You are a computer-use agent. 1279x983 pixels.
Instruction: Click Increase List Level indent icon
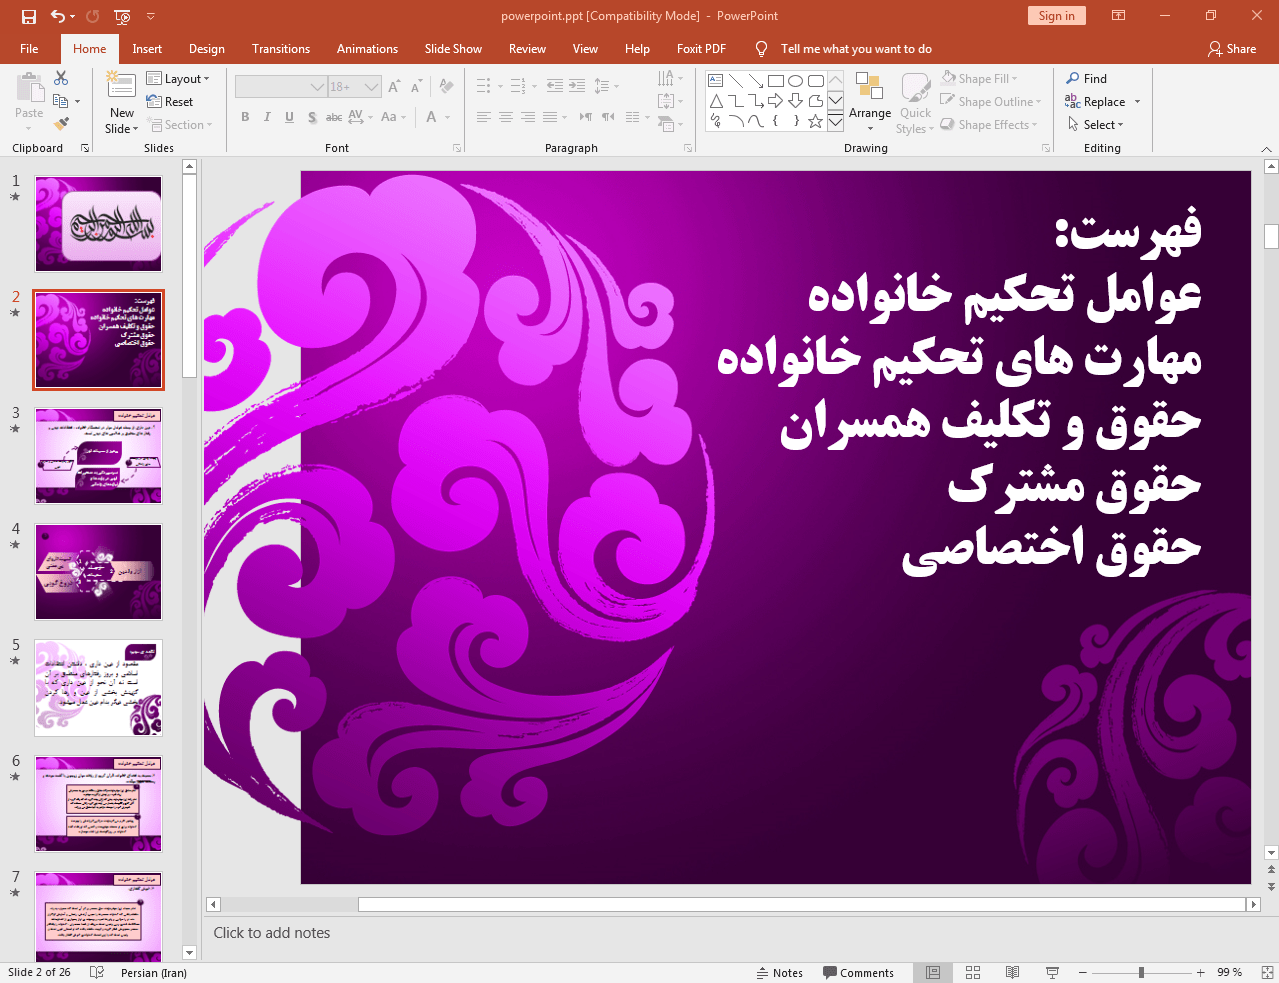point(577,86)
